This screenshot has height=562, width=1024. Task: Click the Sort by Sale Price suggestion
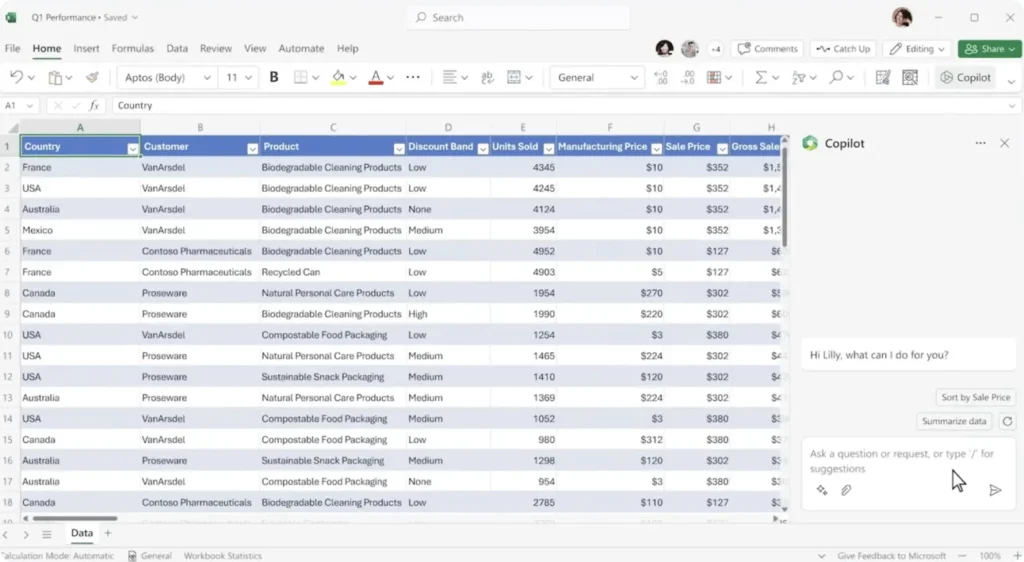(x=976, y=398)
